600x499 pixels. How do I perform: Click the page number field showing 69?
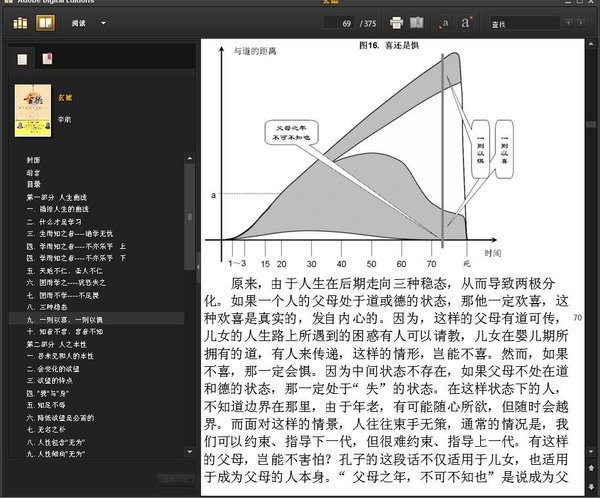(x=339, y=23)
